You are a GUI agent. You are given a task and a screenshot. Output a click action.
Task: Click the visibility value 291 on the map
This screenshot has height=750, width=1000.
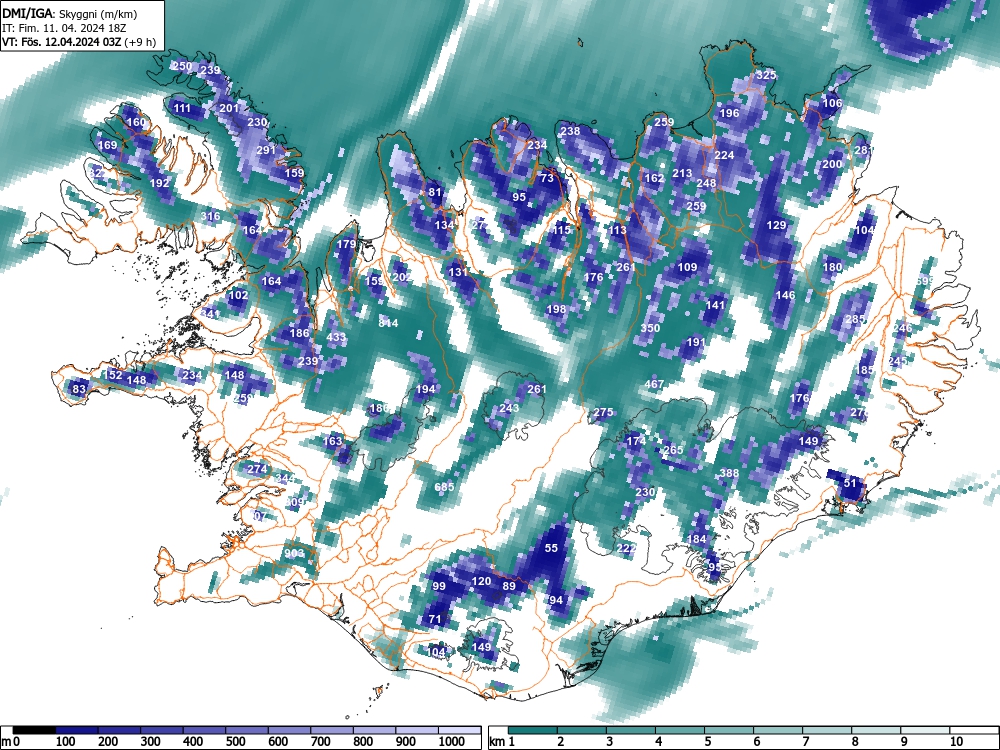[266, 150]
